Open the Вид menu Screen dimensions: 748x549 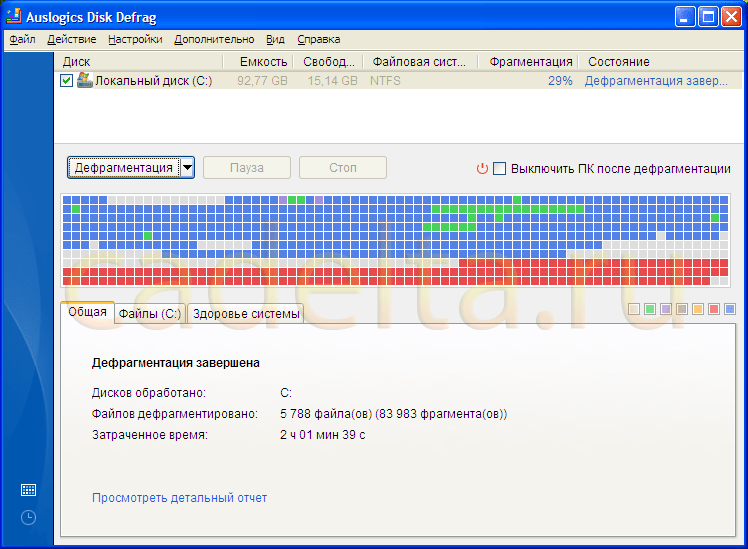point(275,40)
